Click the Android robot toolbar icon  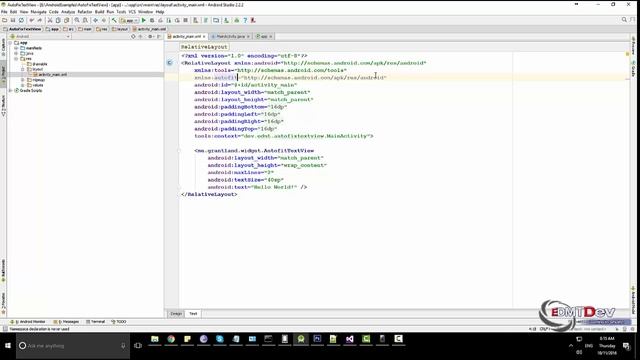tap(236, 20)
